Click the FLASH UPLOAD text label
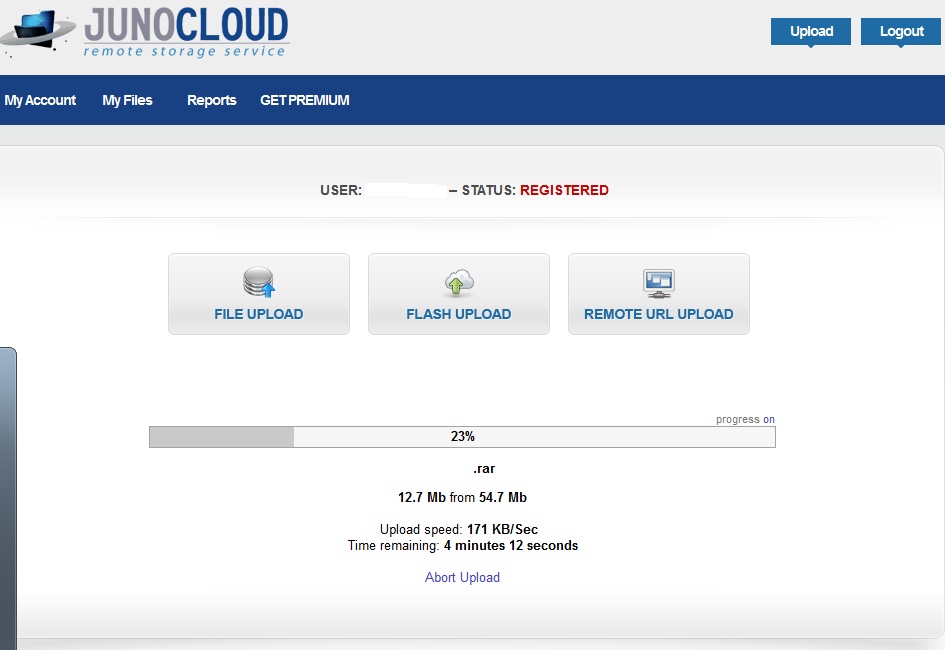The height and width of the screenshot is (650, 945). [x=458, y=314]
